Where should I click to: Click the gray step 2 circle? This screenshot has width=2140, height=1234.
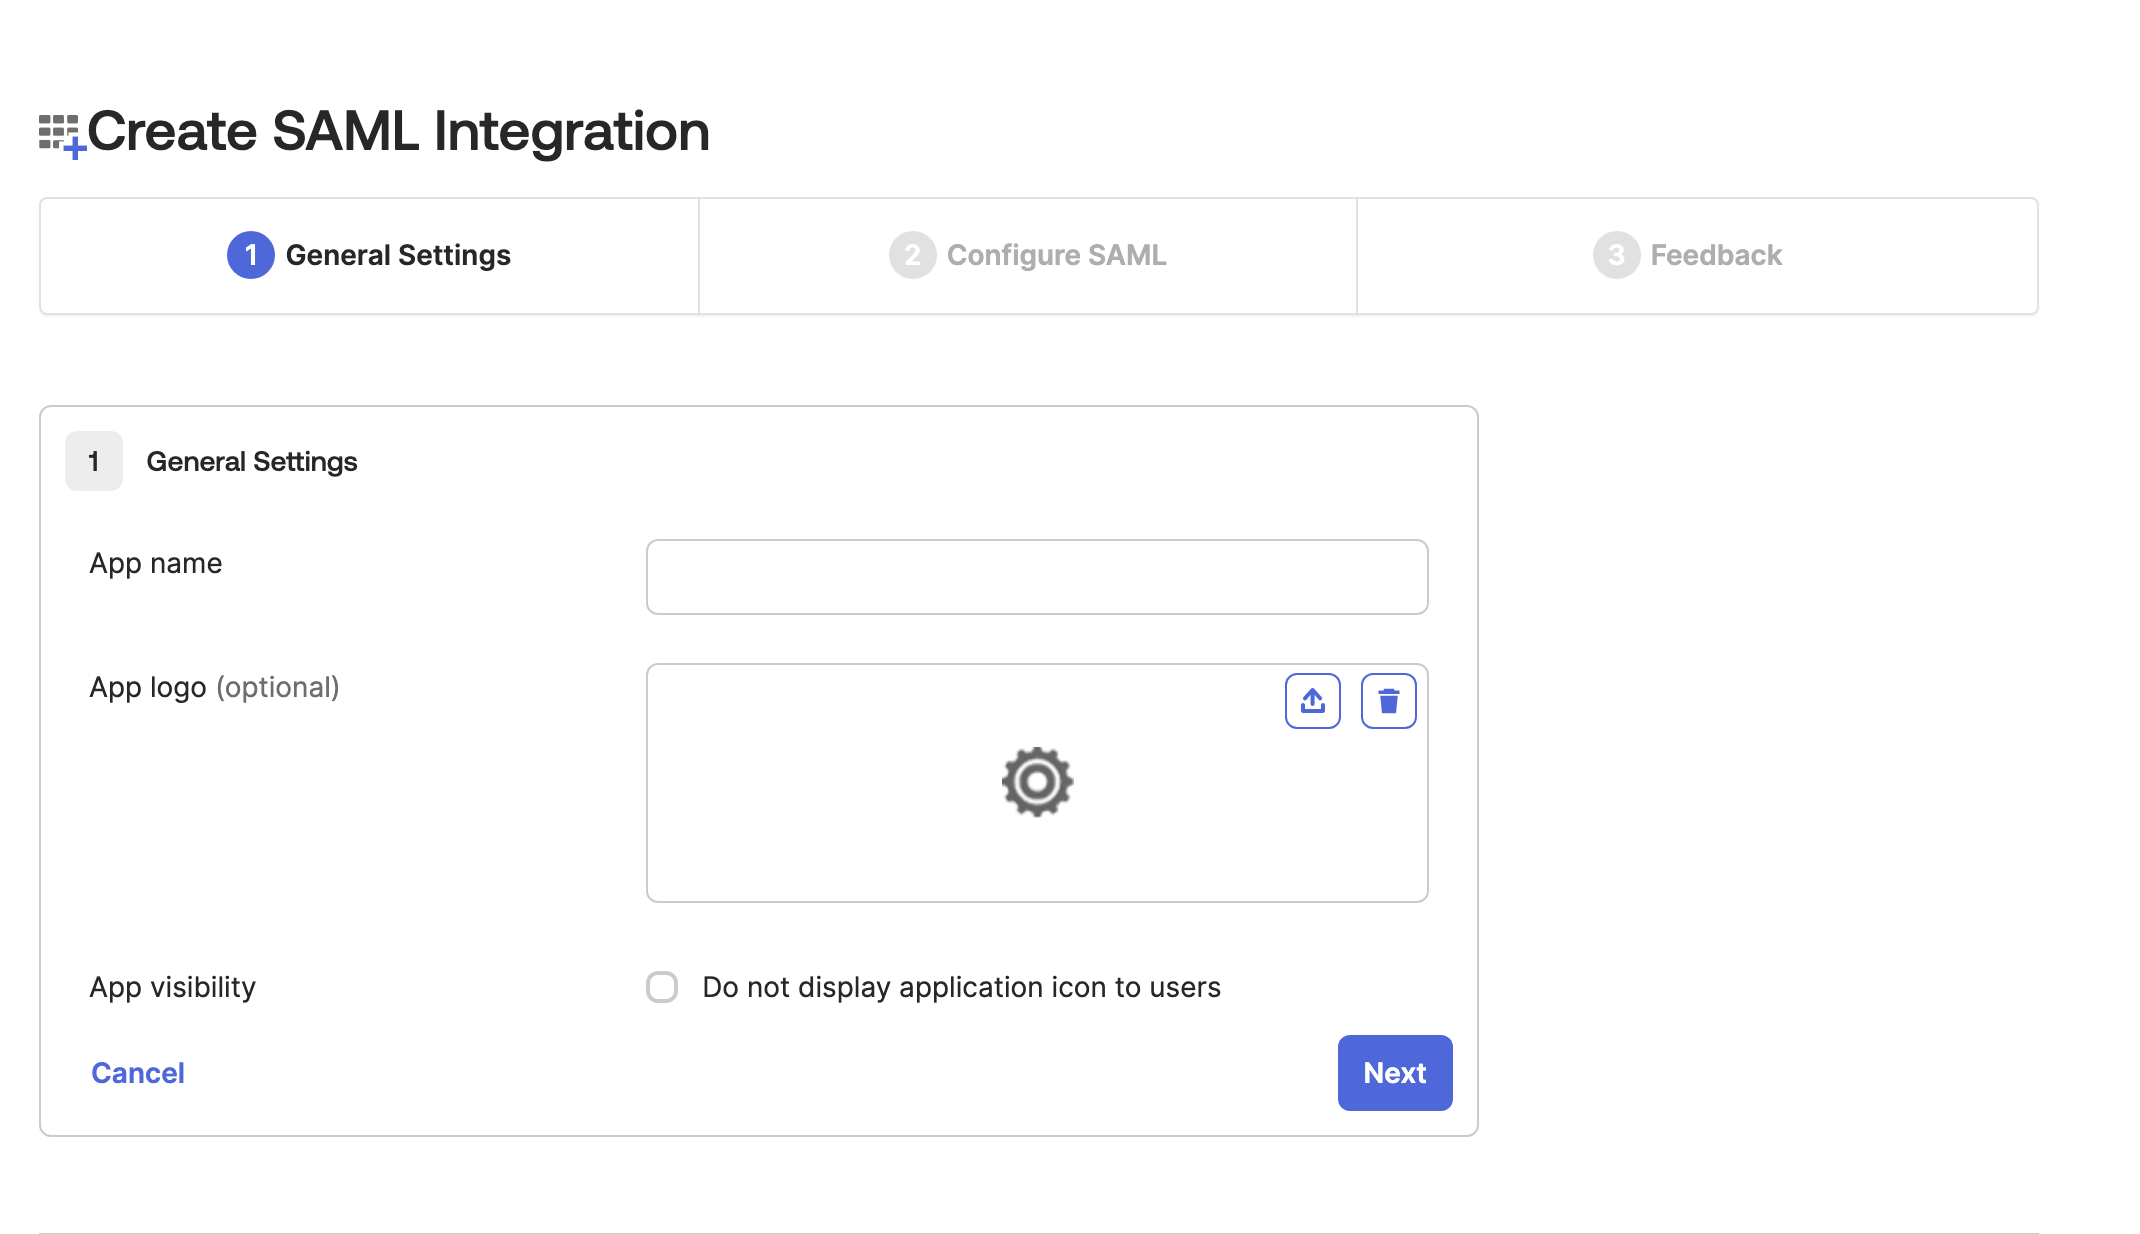click(912, 255)
